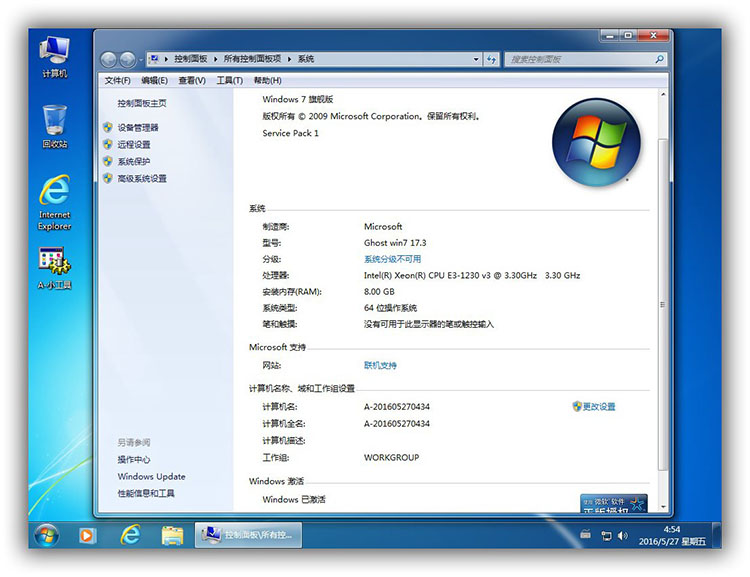Click the vertical scrollbar thumb
750x577 pixels.
point(663,304)
